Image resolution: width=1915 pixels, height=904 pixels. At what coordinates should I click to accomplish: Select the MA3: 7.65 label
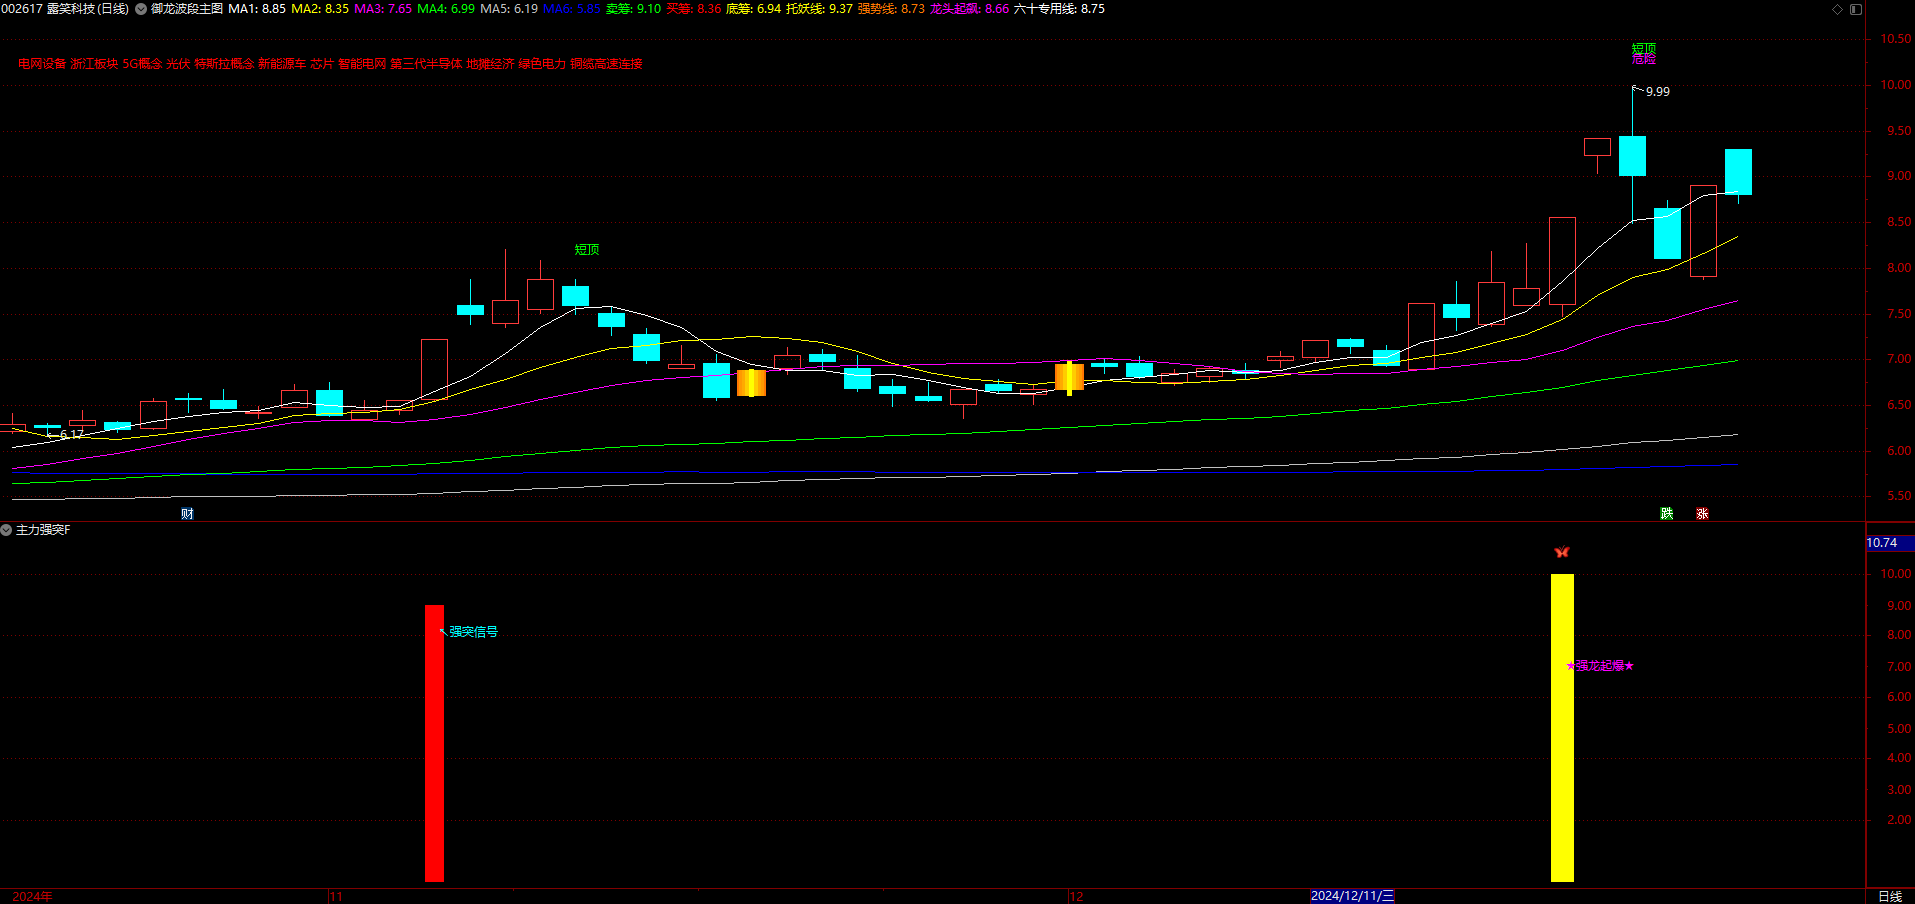383,9
